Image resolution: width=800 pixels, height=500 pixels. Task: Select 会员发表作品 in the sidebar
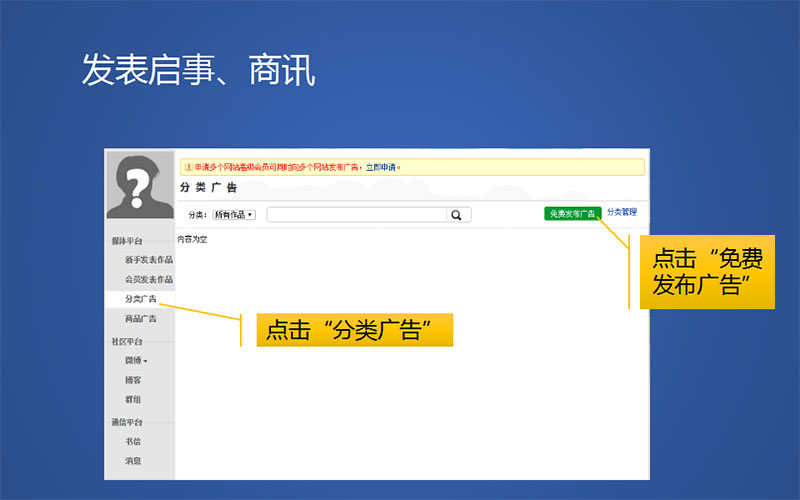[x=148, y=280]
